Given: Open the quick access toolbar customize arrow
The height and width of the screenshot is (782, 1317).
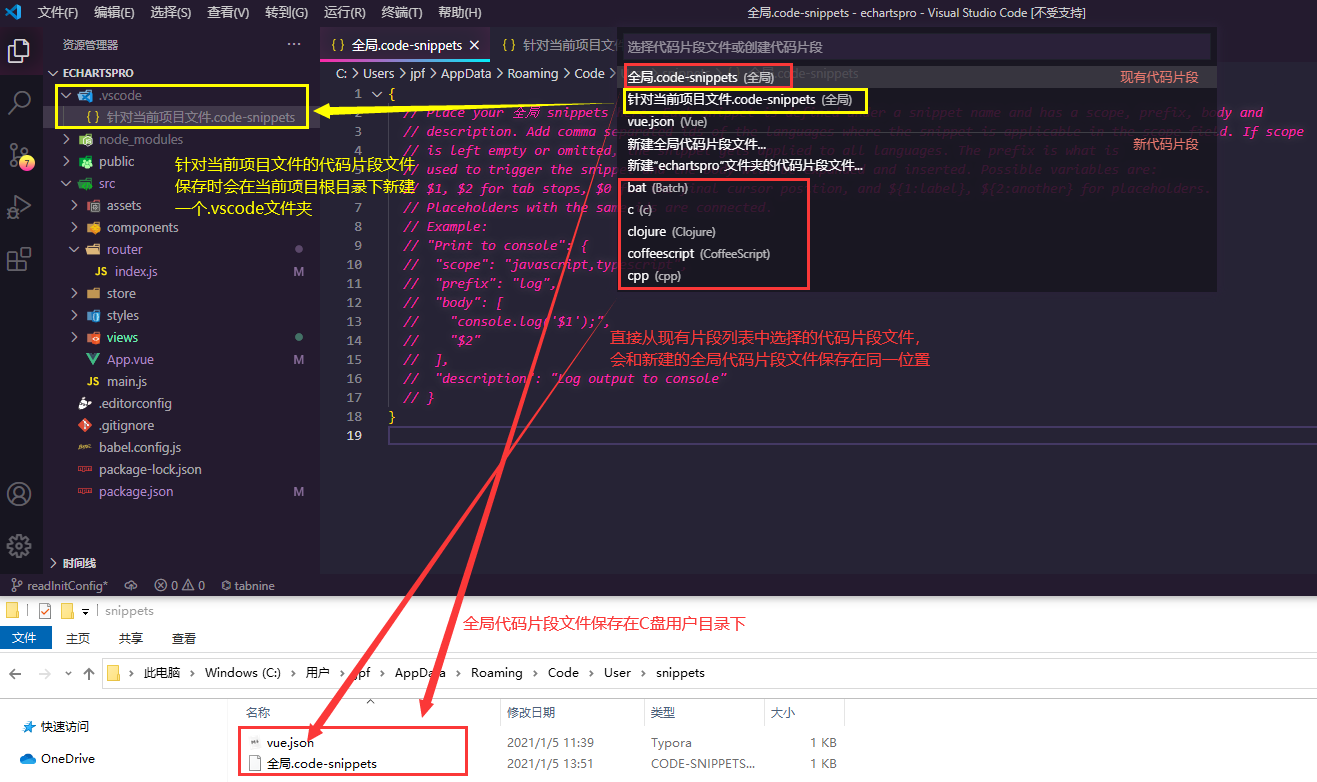Looking at the screenshot, I should [x=86, y=611].
